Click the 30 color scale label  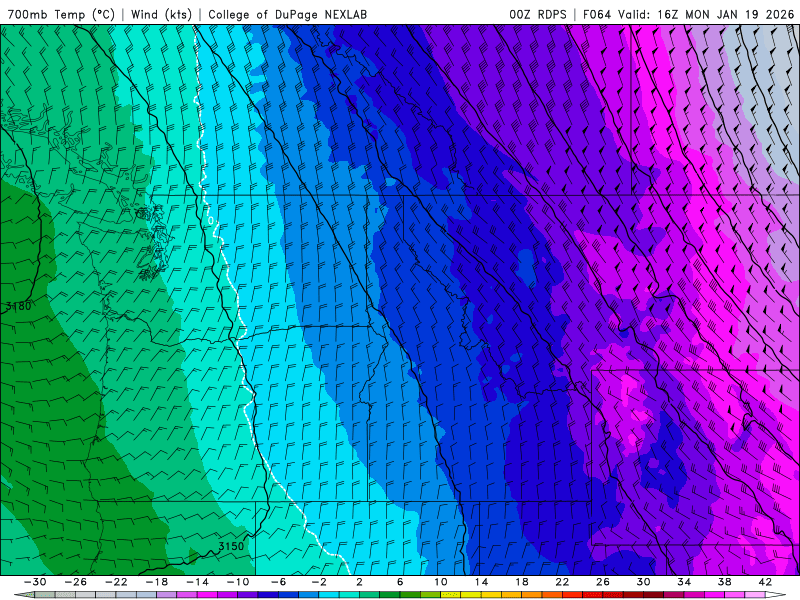click(x=643, y=582)
